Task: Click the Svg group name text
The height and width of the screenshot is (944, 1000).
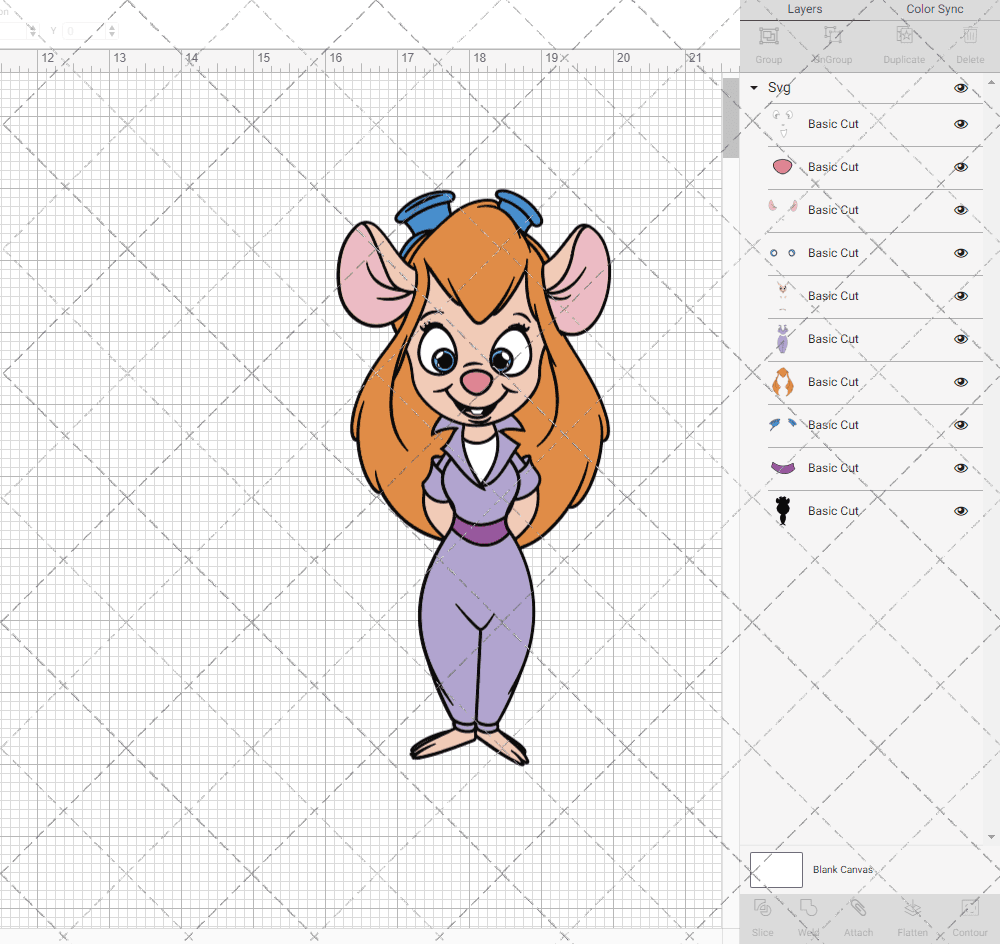Action: [x=779, y=87]
